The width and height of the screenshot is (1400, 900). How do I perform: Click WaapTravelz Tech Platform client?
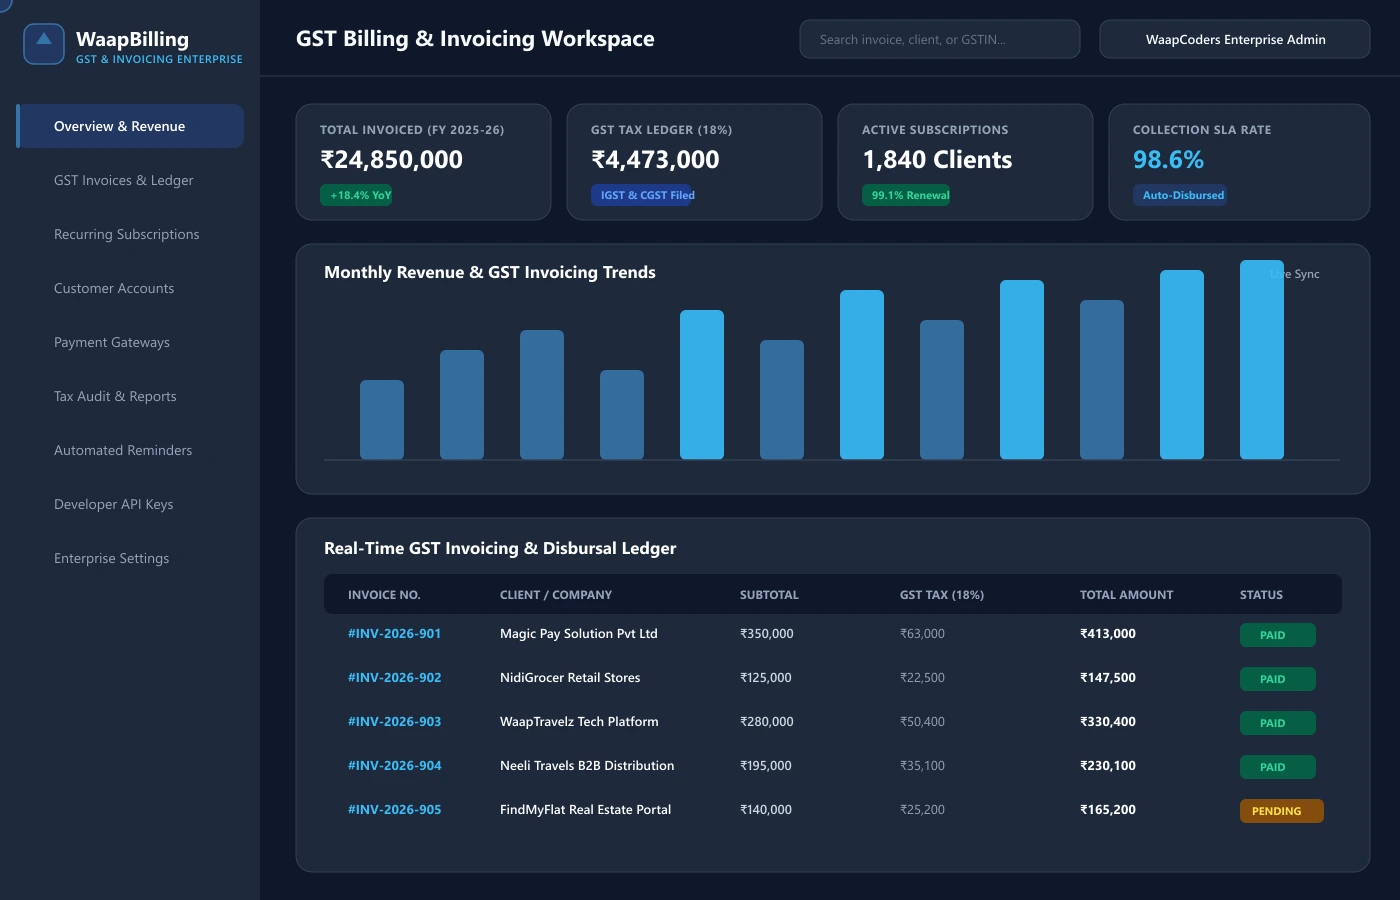pyautogui.click(x=579, y=721)
